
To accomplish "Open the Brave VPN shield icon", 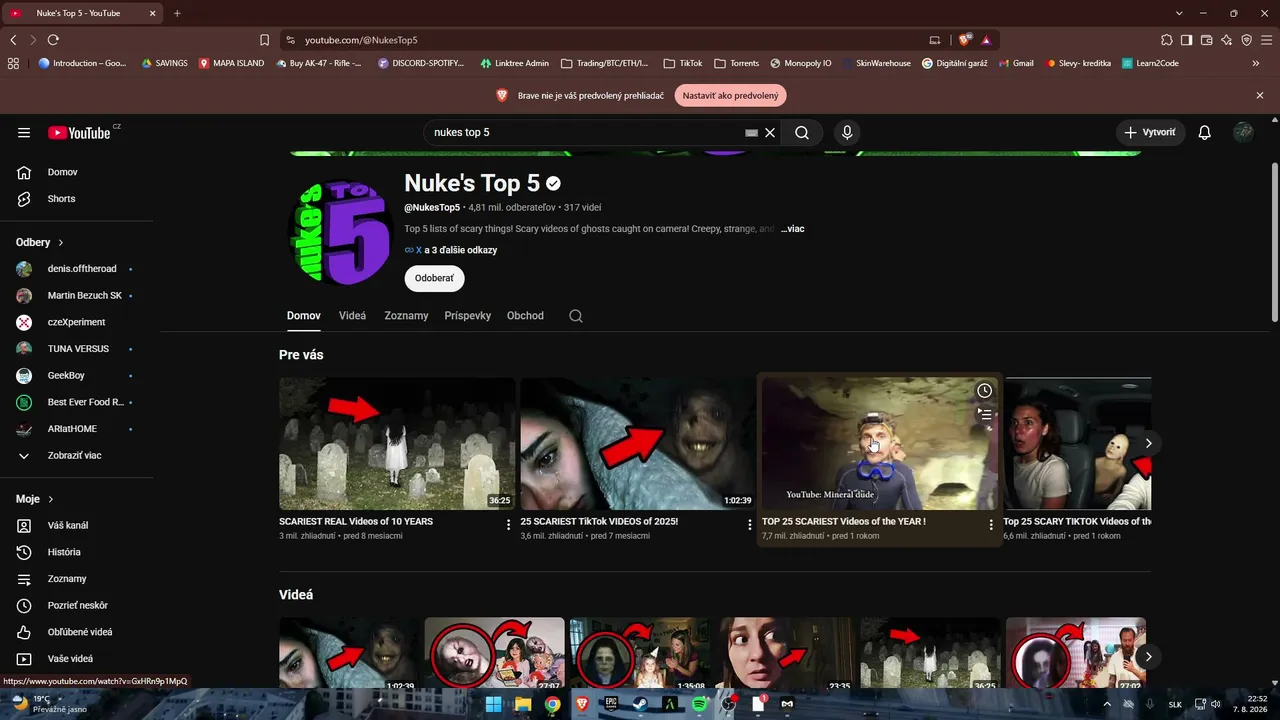I will click(1247, 40).
